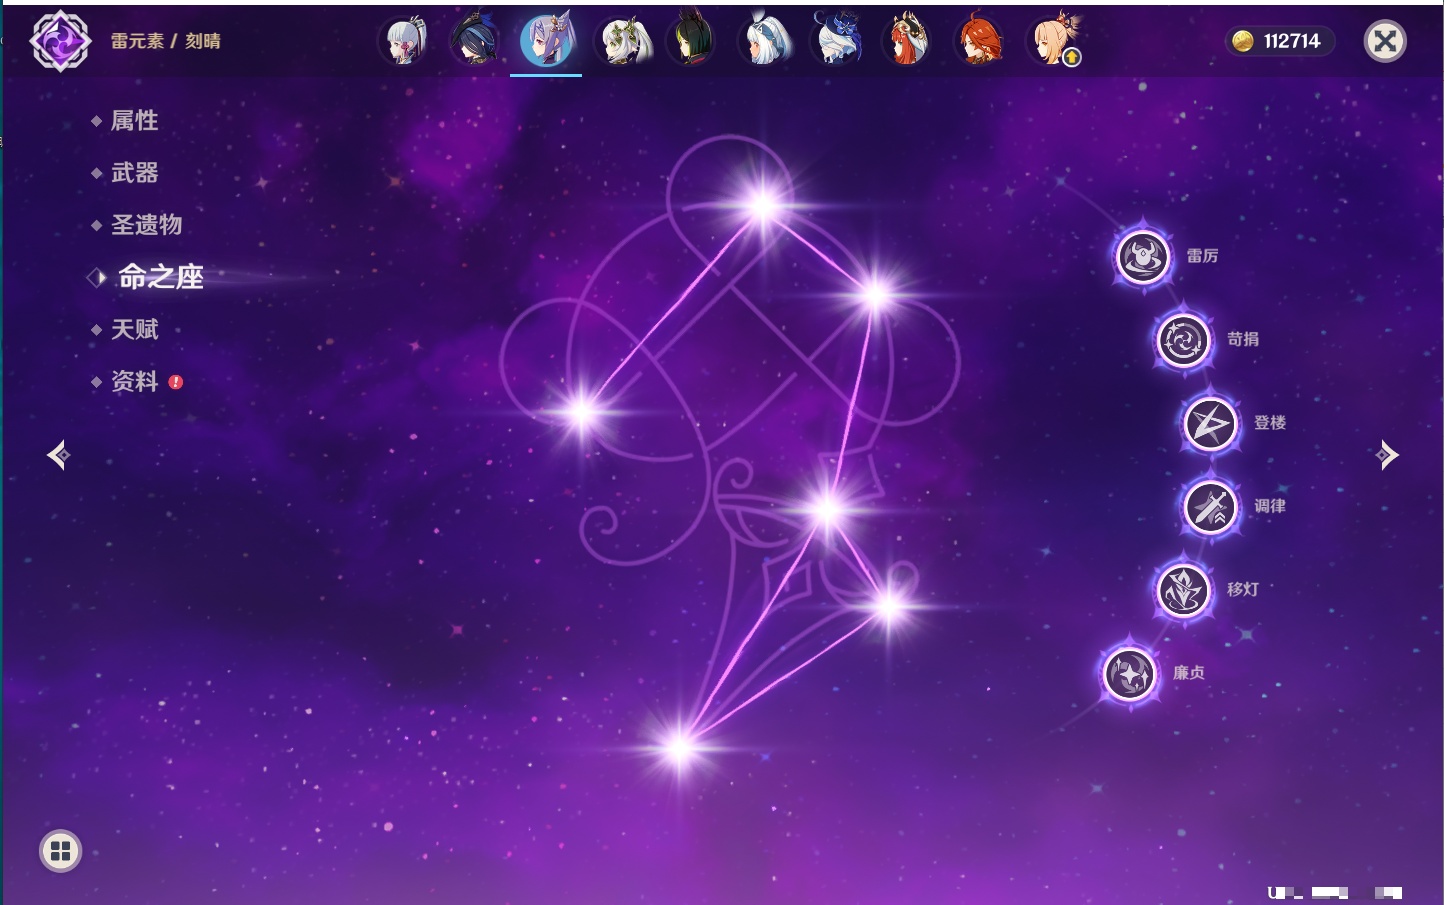Image resolution: width=1444 pixels, height=905 pixels.
Task: Go to the 武器 weapon page
Action: [134, 173]
